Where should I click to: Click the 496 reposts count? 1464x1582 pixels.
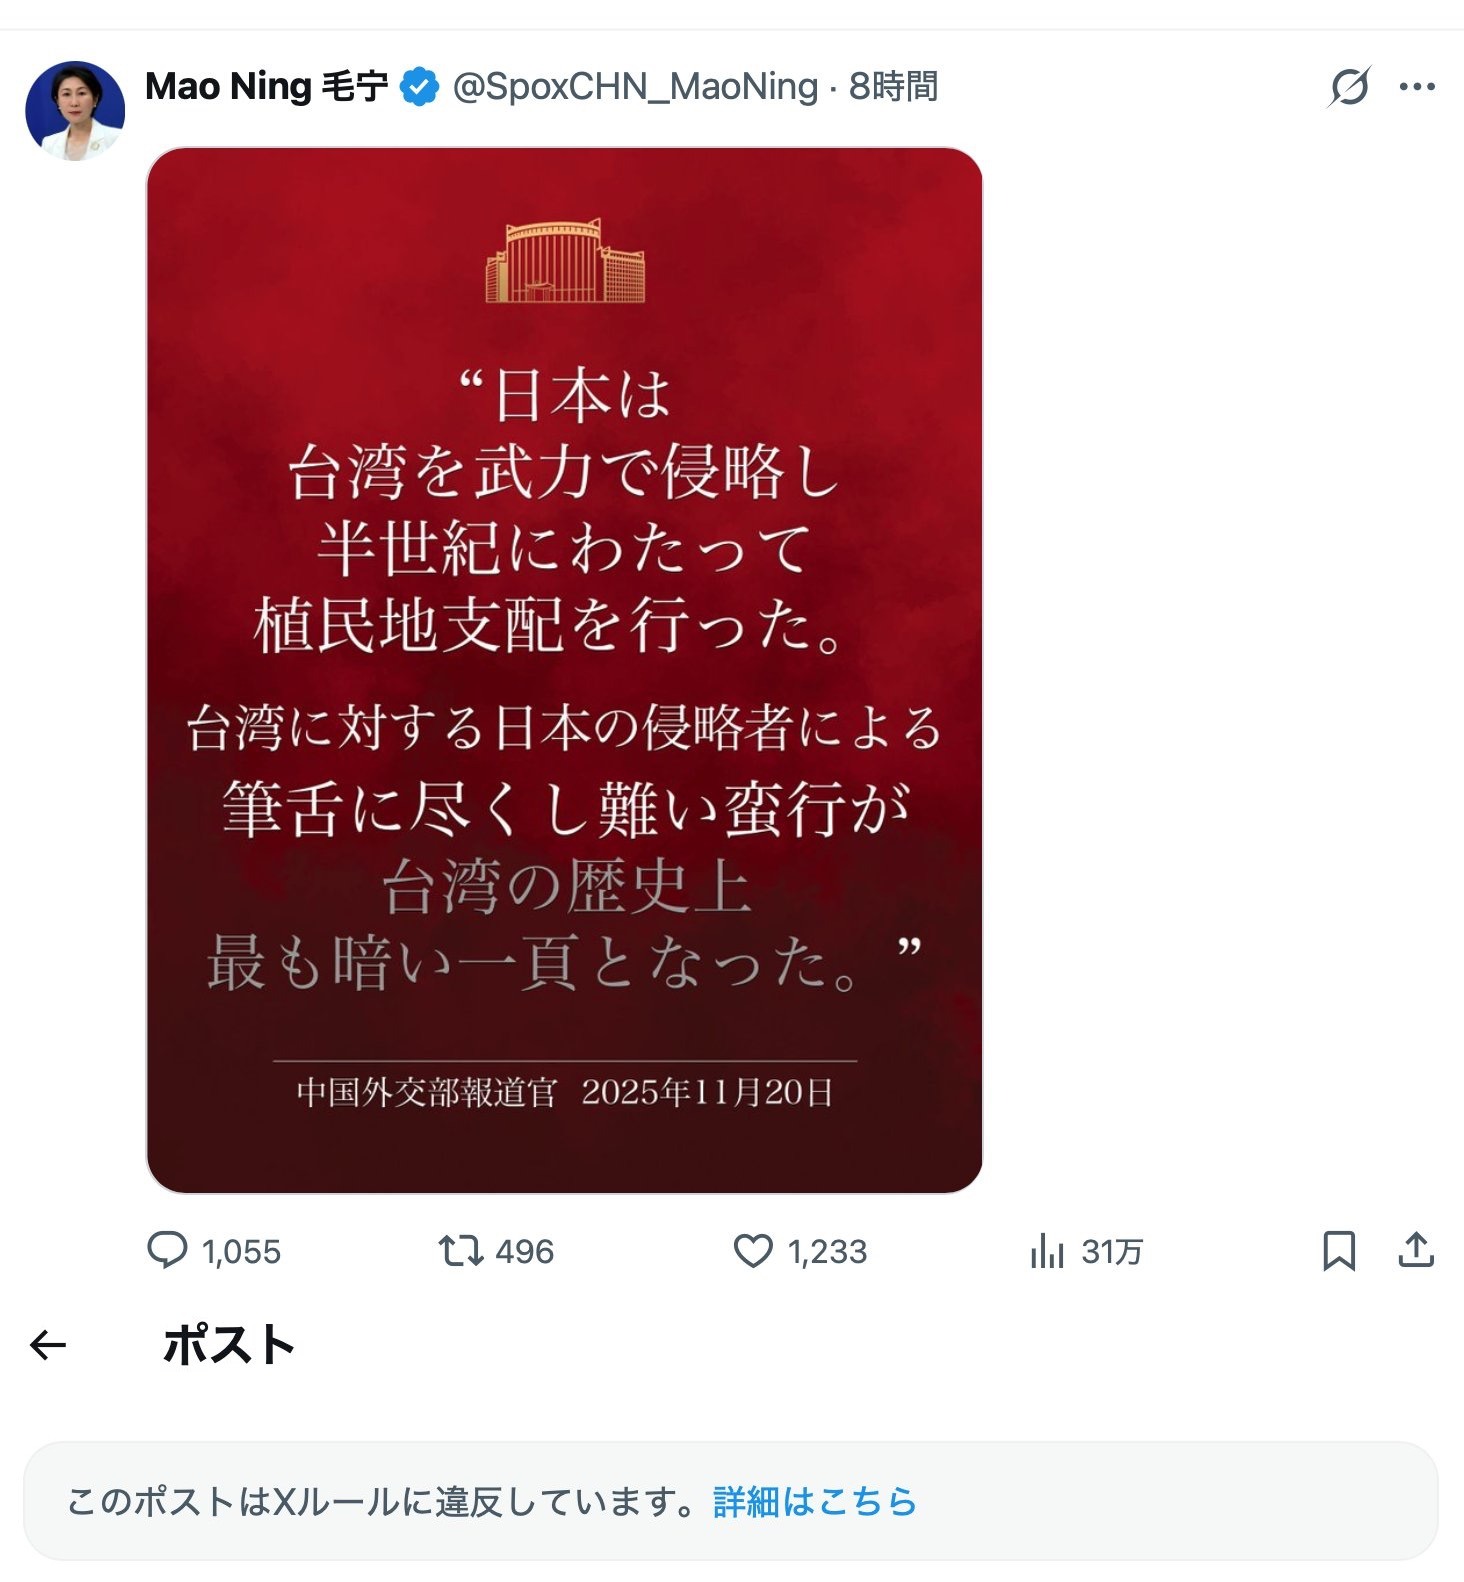pos(524,1252)
